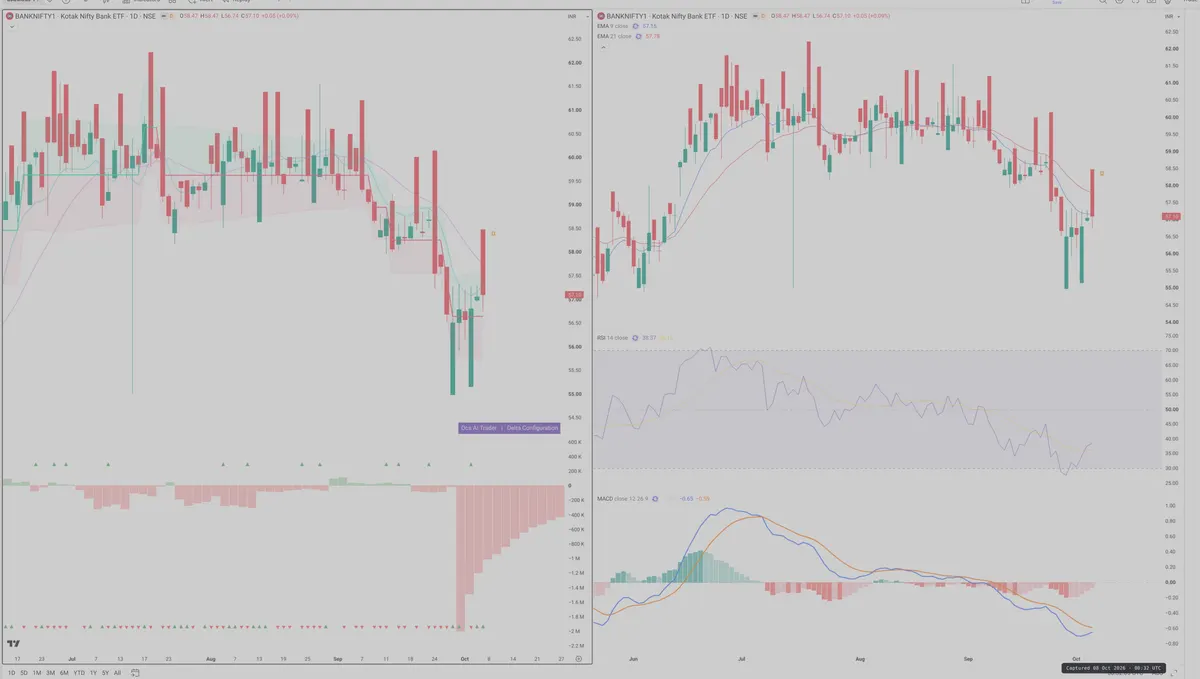
Task: Open left chart time axis settings gear
Action: coord(580,659)
